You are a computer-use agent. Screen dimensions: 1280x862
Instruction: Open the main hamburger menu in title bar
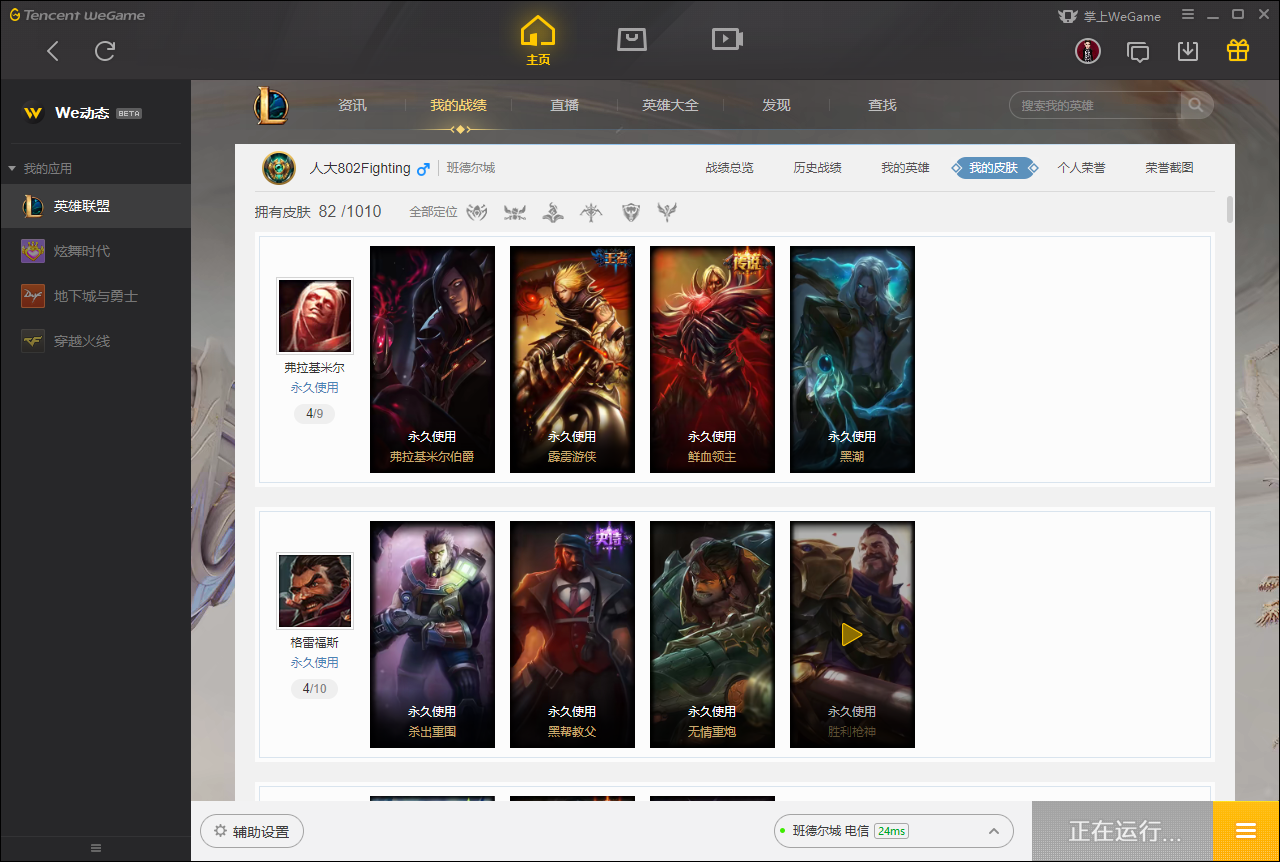point(1187,15)
